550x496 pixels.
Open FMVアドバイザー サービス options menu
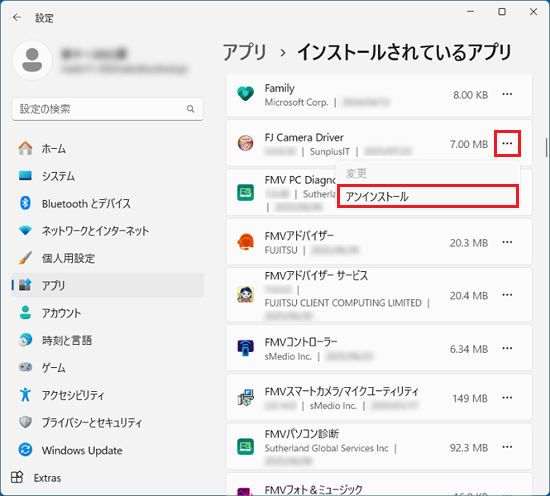click(x=507, y=295)
